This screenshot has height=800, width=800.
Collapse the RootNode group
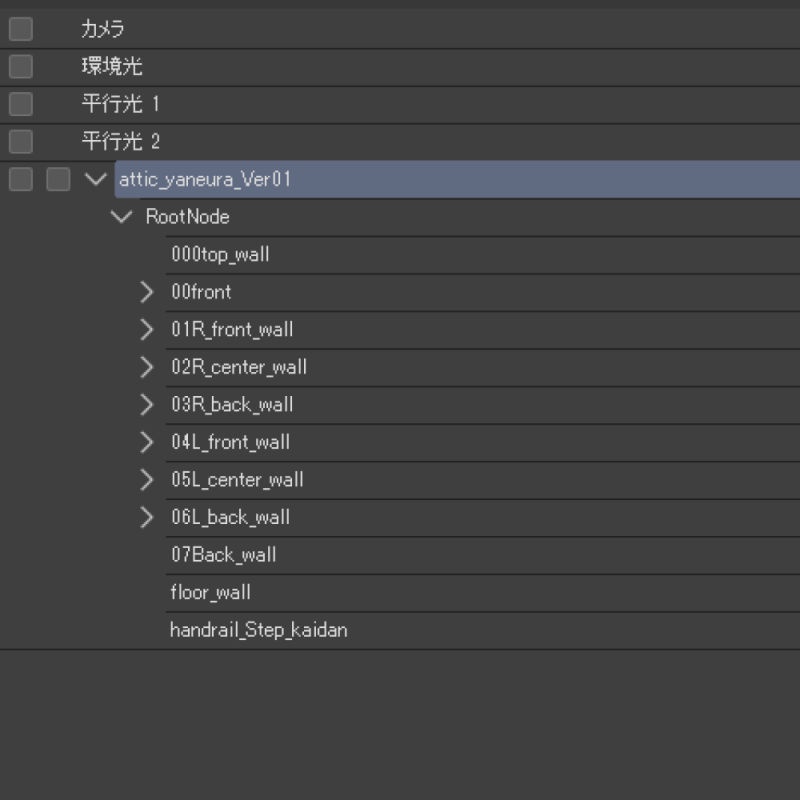124,217
